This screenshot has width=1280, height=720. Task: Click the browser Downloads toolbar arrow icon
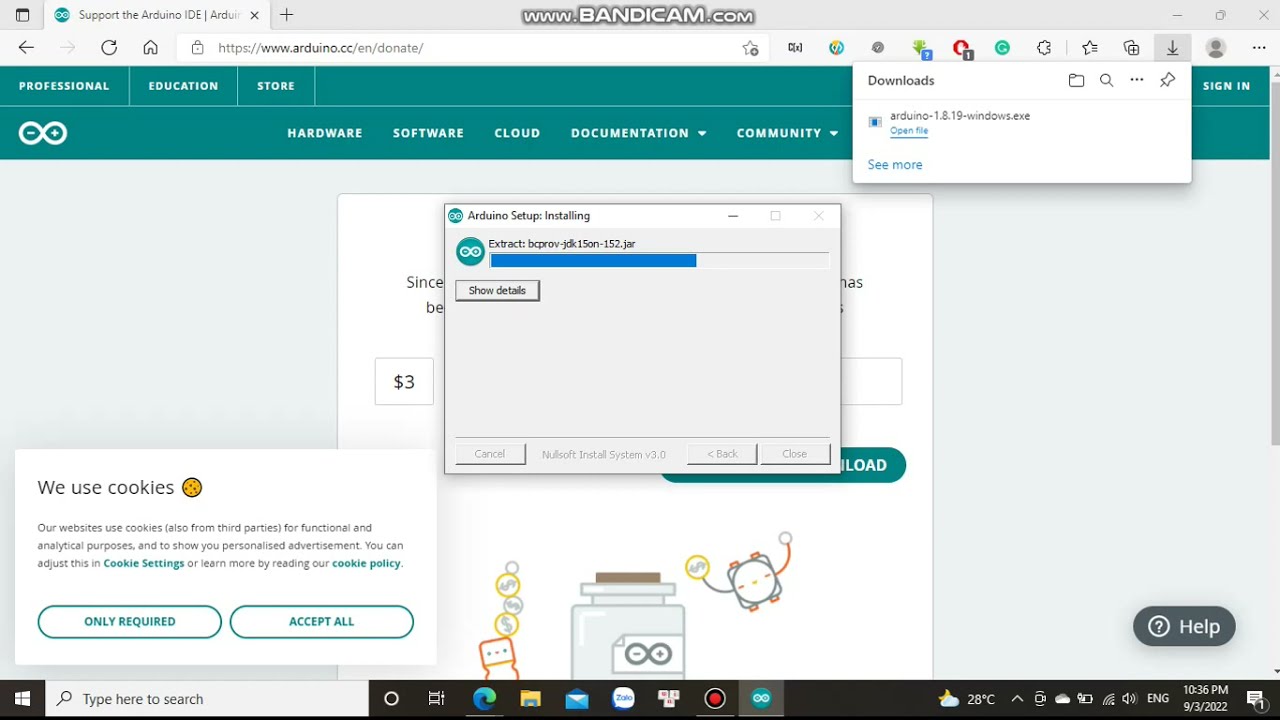(1172, 48)
